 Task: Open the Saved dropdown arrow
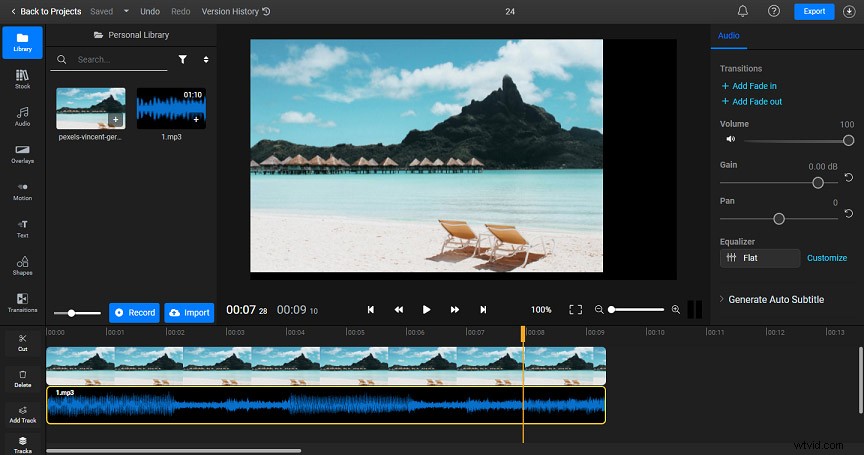(x=126, y=11)
